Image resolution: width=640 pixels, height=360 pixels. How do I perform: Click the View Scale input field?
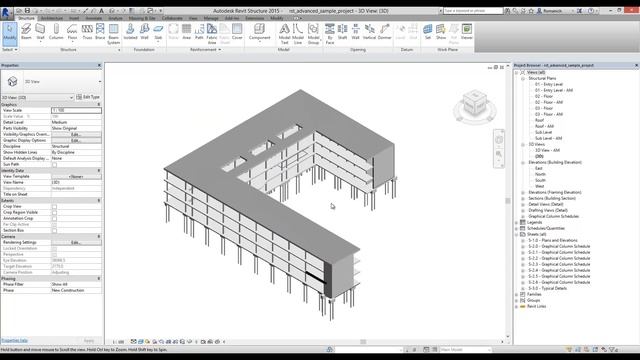click(x=76, y=110)
